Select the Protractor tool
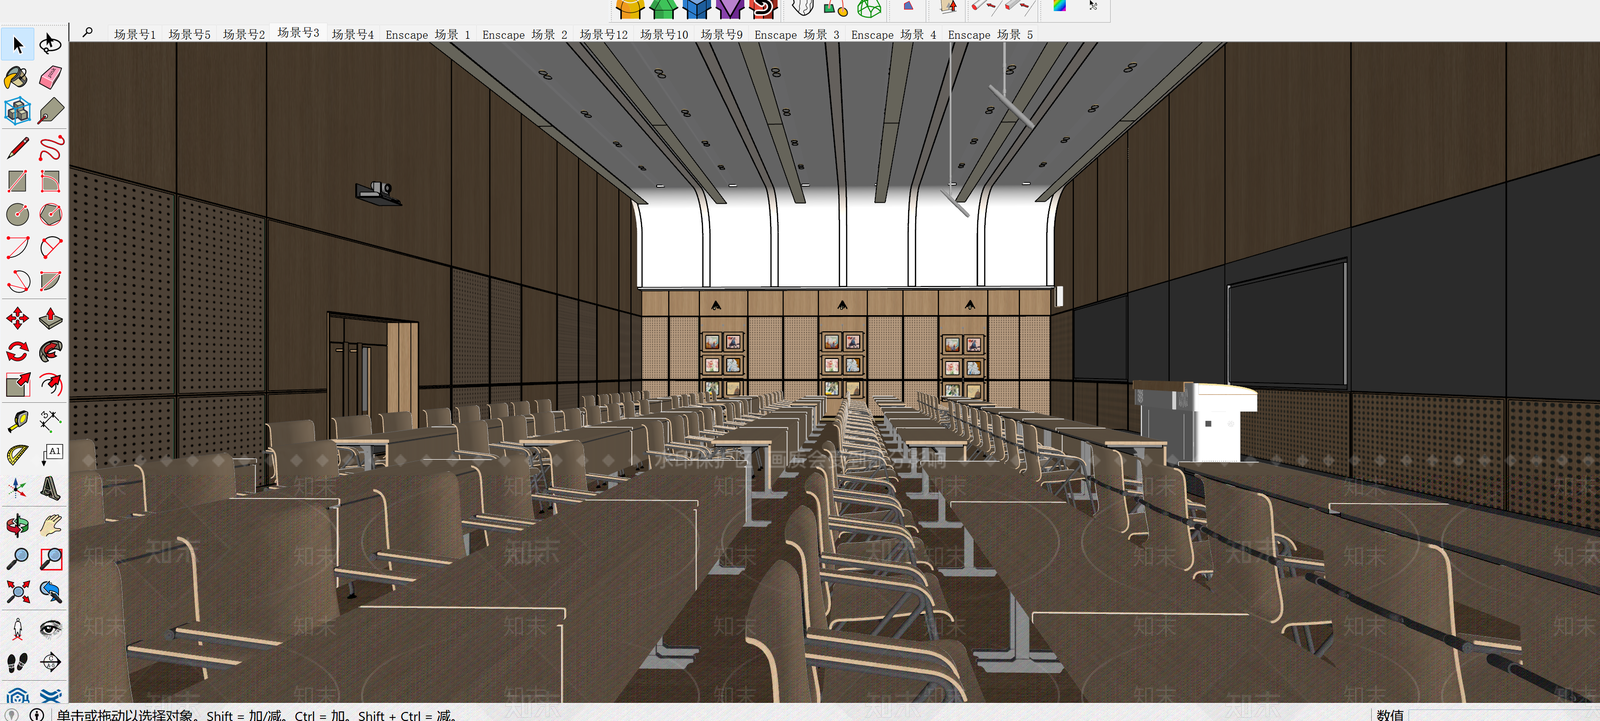Screen dimensions: 1600x721 click(17, 455)
